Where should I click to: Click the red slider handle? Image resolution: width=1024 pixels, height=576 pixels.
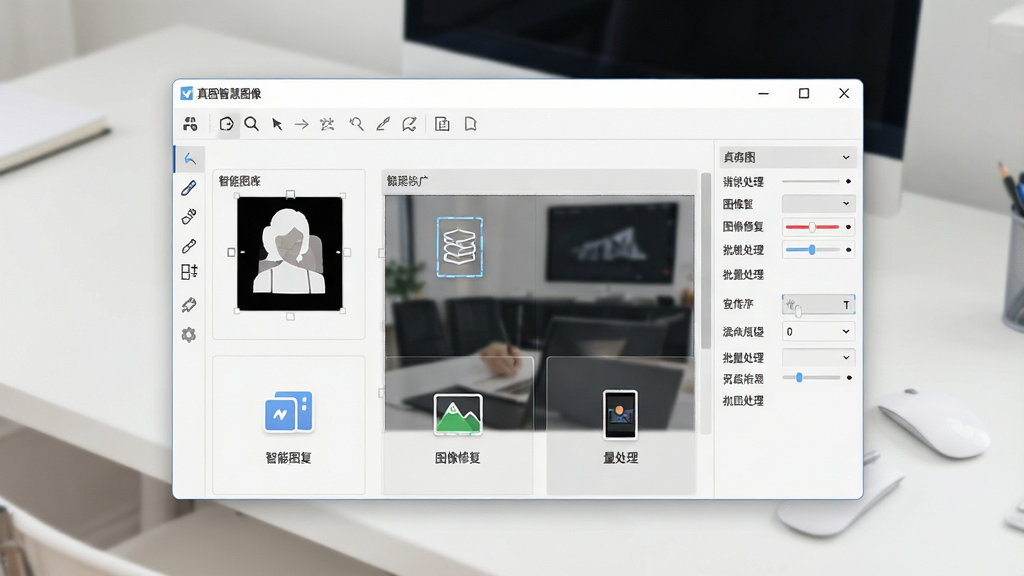click(x=812, y=227)
